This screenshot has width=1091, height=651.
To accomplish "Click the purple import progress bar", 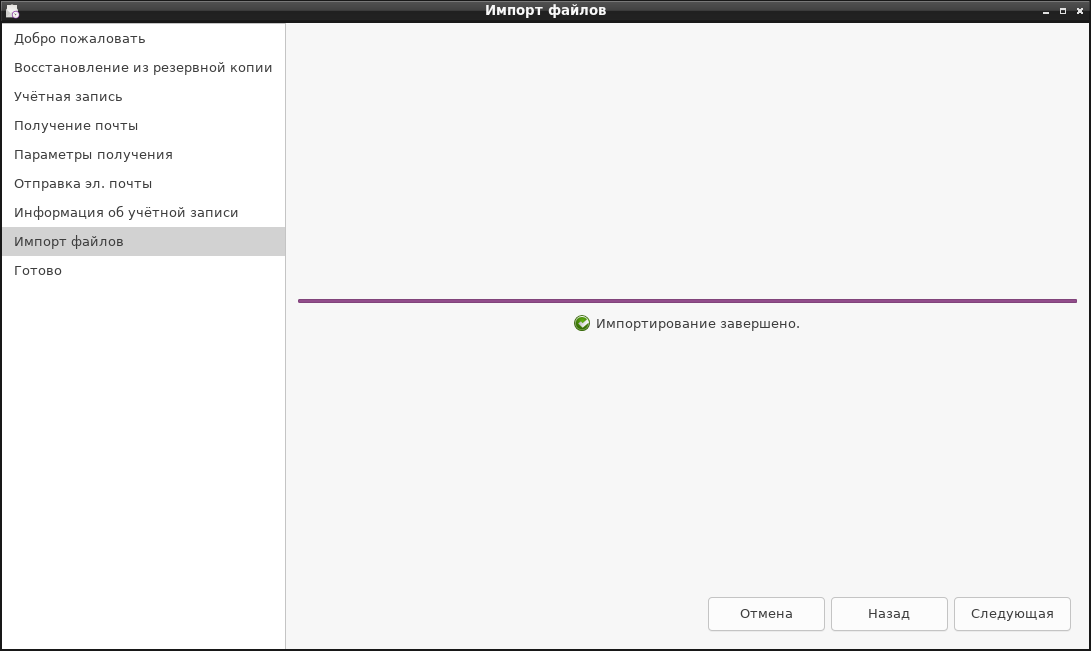I will (687, 301).
